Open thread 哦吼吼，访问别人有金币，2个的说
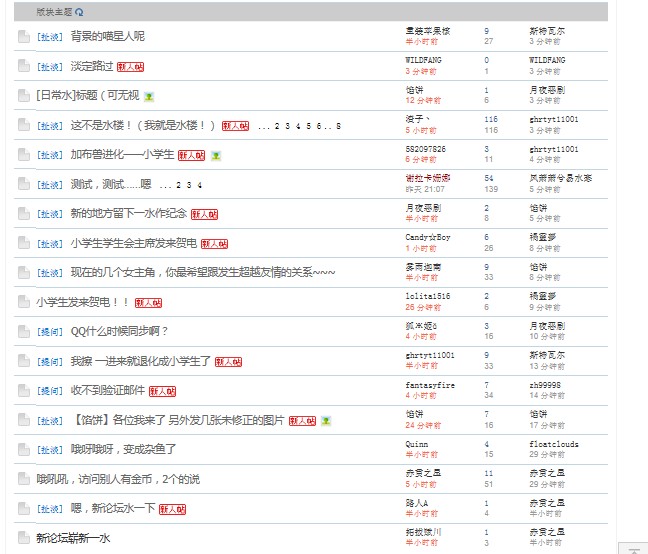This screenshot has height=554, width=648. click(x=118, y=479)
